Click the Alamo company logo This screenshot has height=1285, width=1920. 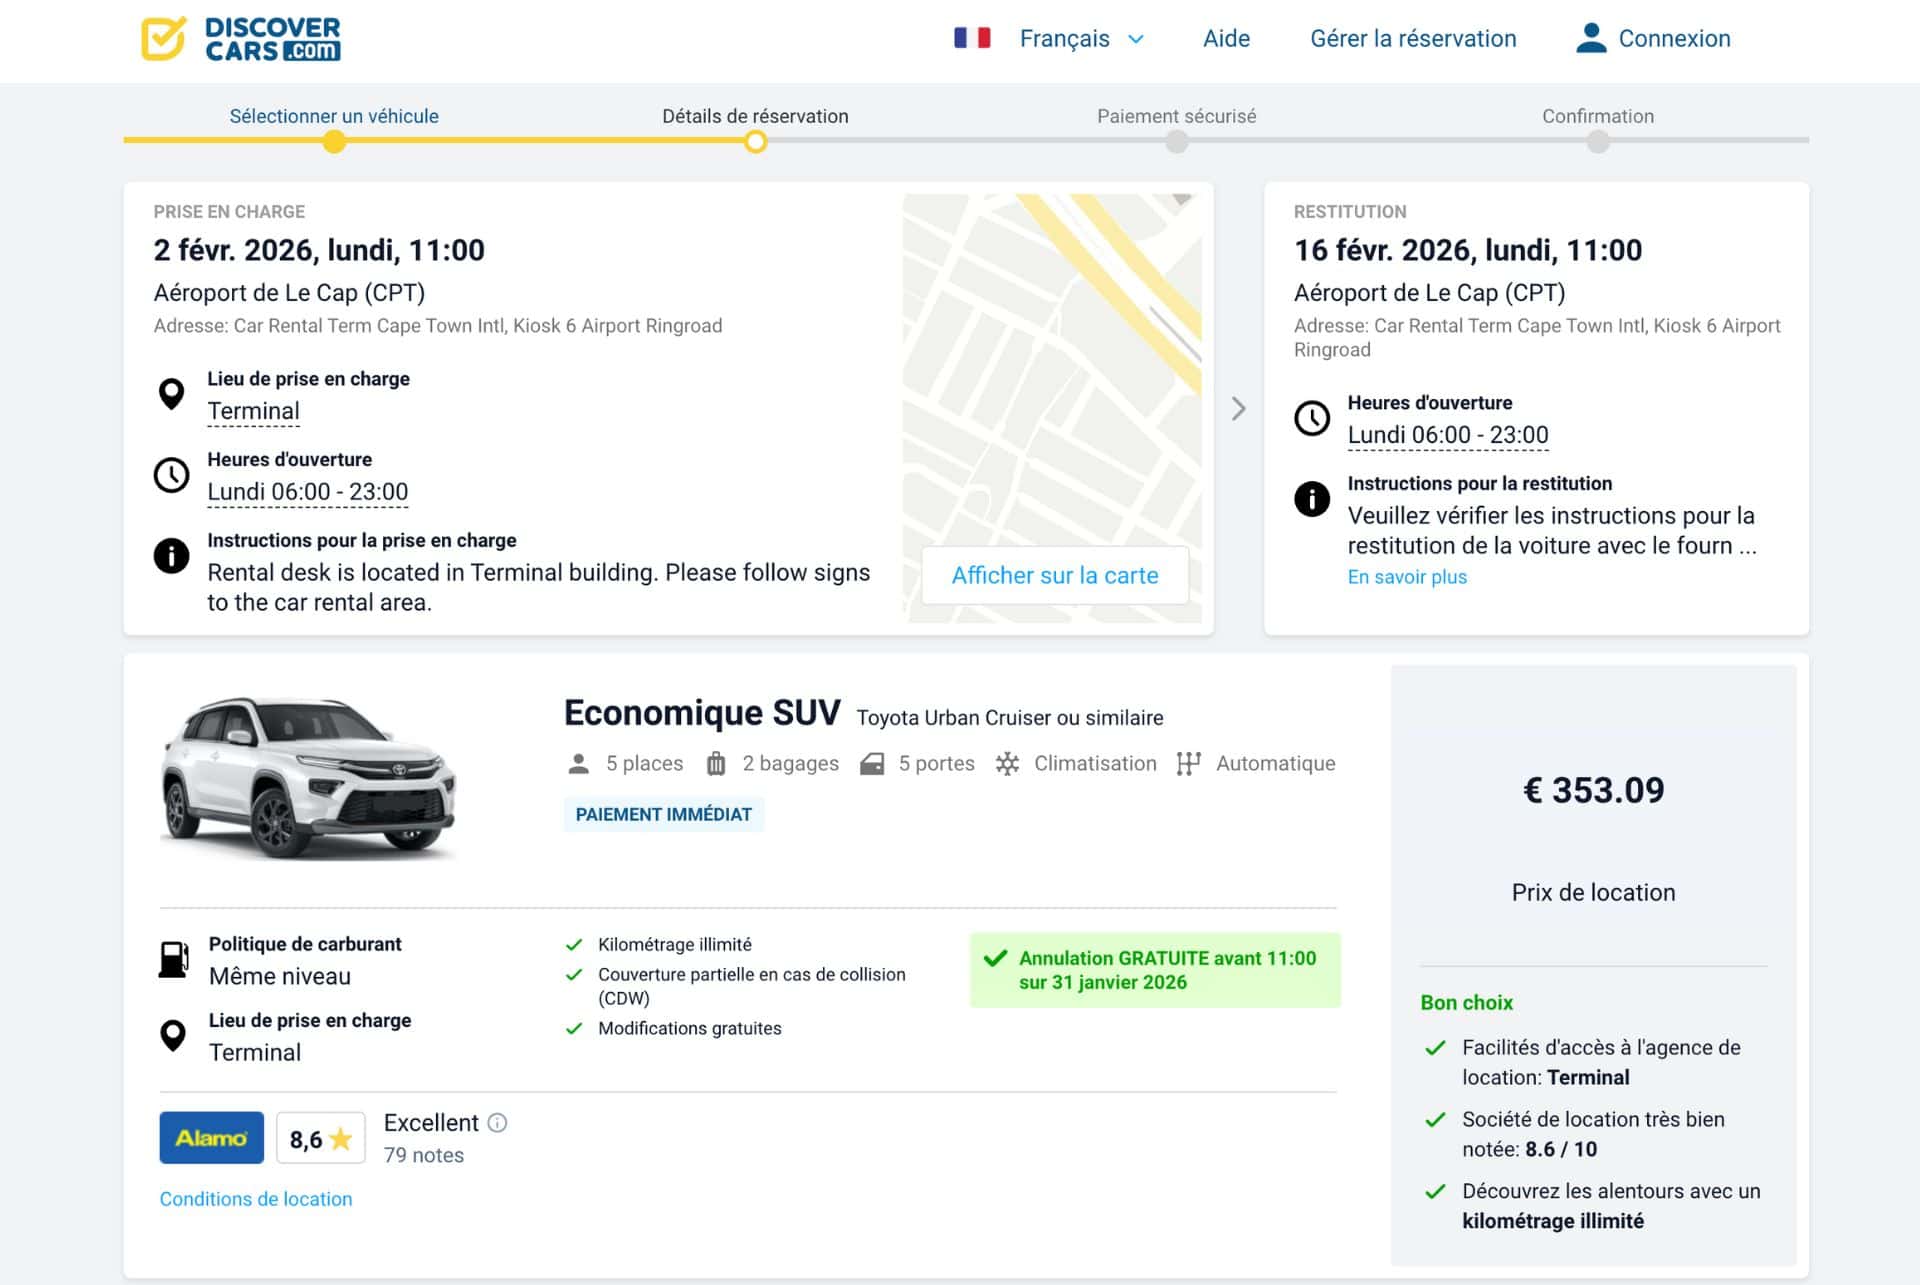click(211, 1137)
